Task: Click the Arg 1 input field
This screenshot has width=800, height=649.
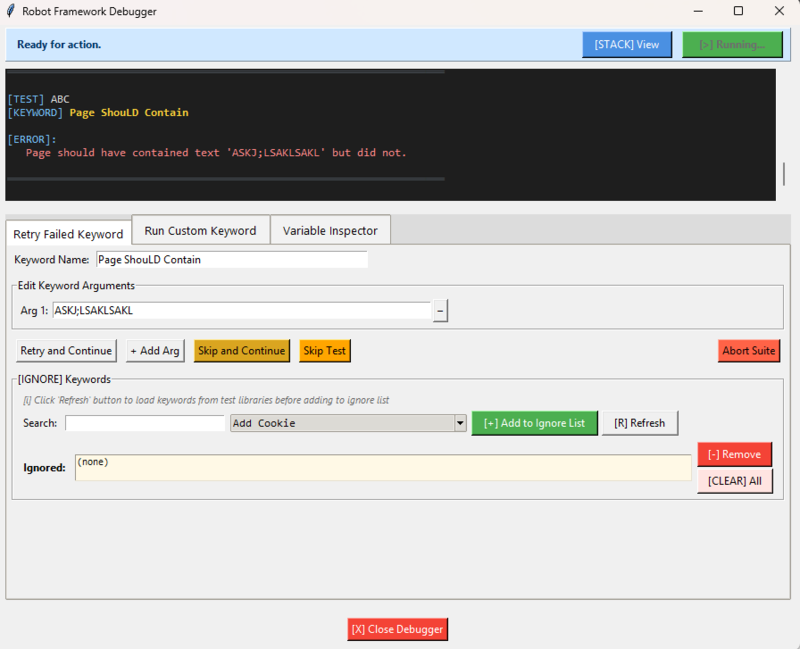Action: tap(242, 310)
